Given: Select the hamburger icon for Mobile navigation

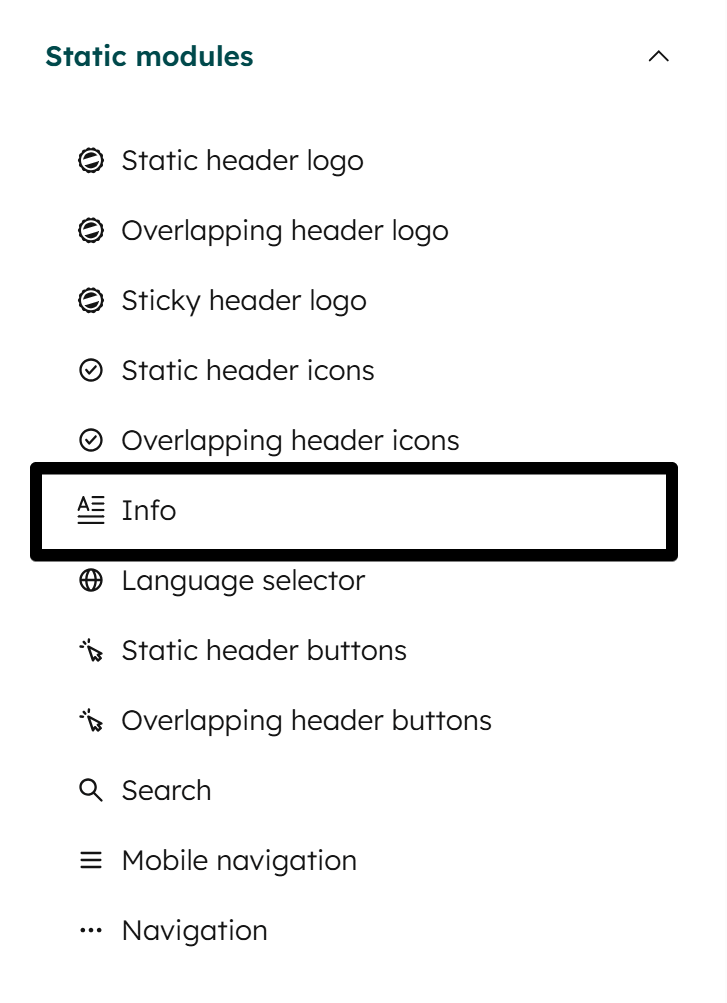Looking at the screenshot, I should coord(92,860).
